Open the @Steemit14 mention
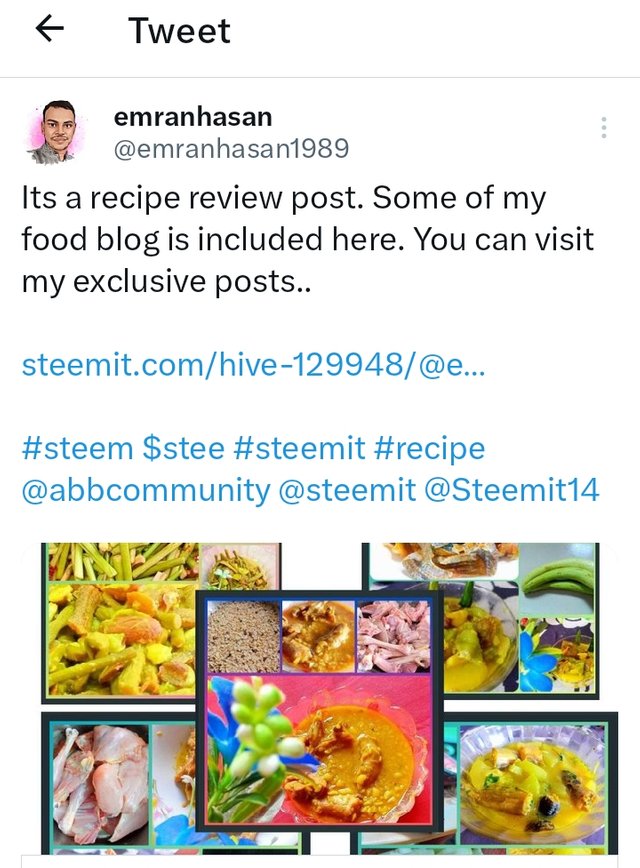Image resolution: width=640 pixels, height=868 pixels. (512, 490)
